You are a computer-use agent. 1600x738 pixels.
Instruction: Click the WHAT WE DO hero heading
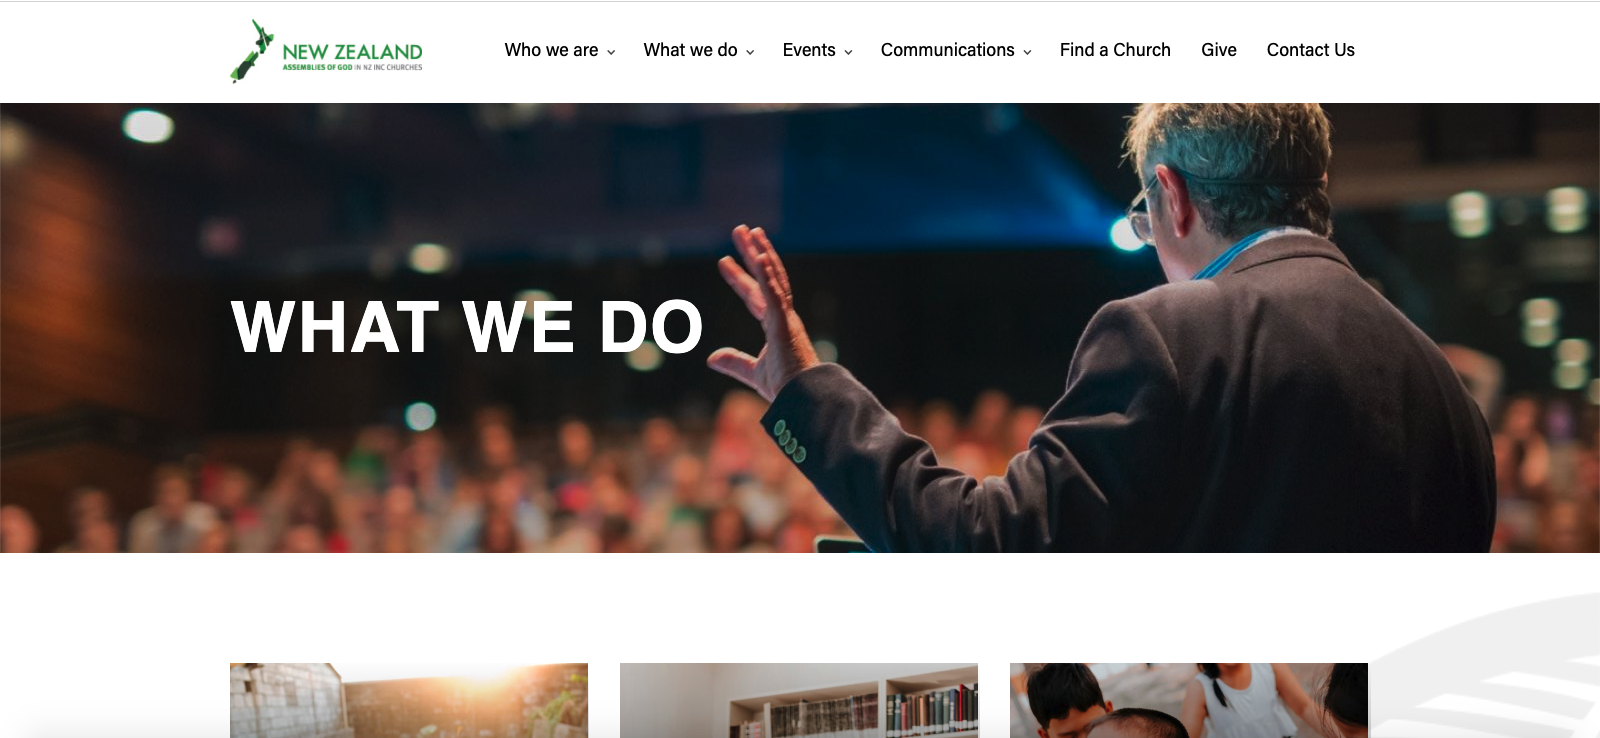[467, 327]
